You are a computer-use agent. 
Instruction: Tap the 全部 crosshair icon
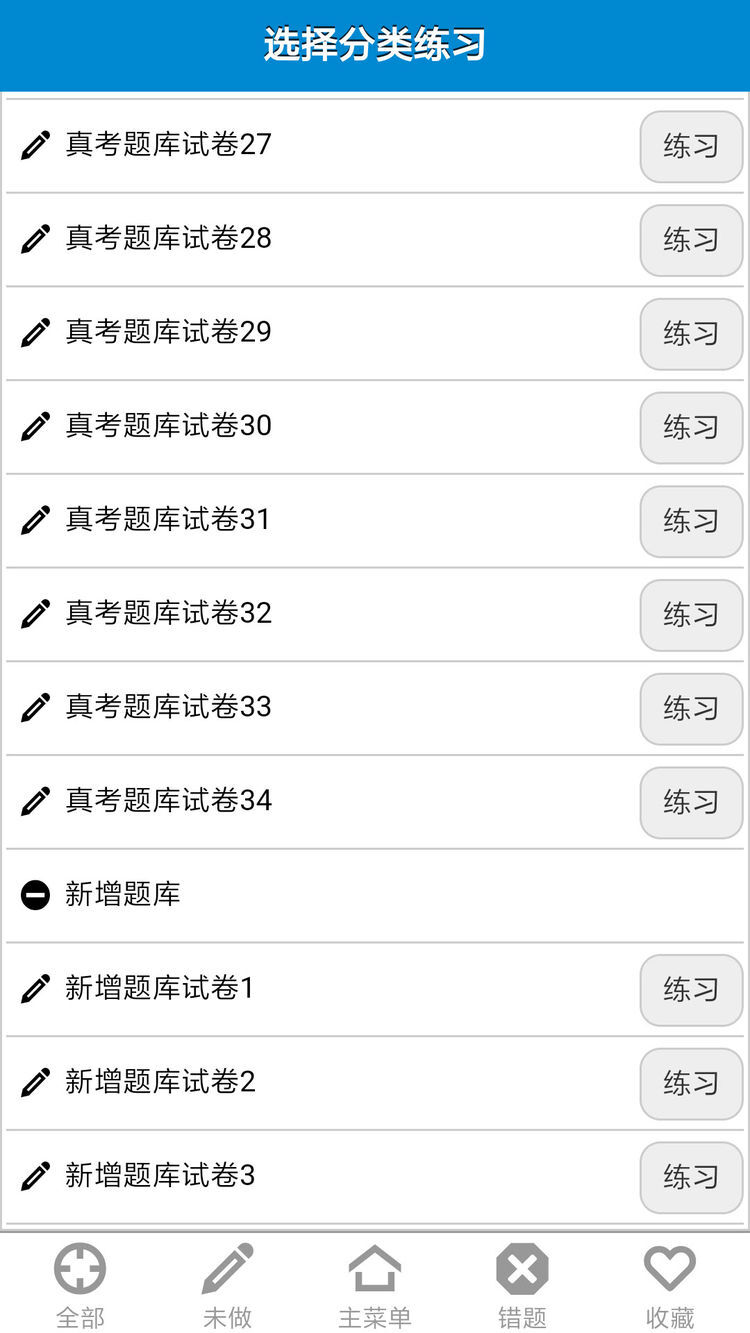point(80,1269)
